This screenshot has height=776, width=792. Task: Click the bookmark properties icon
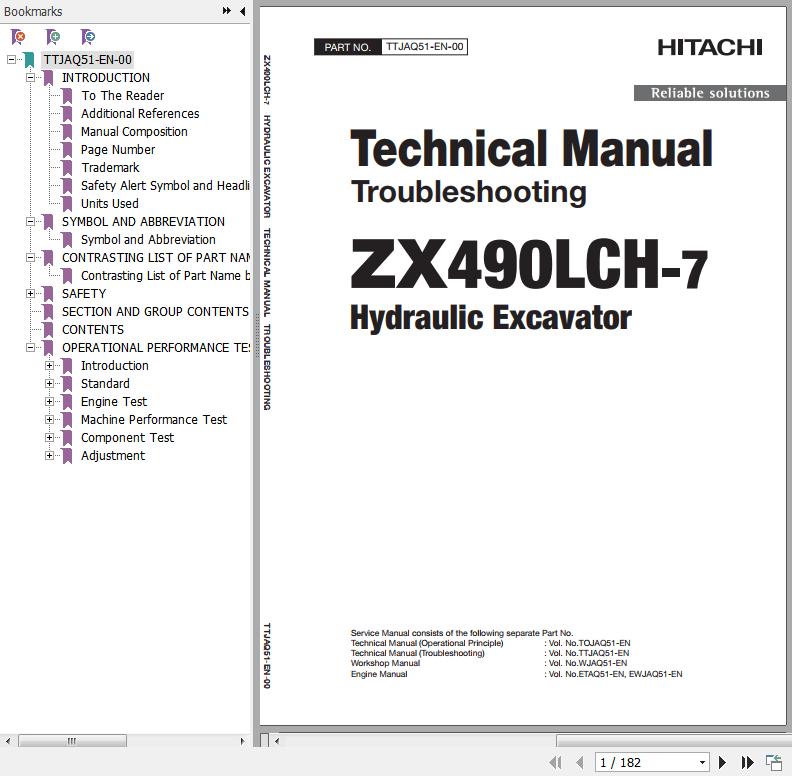(87, 36)
